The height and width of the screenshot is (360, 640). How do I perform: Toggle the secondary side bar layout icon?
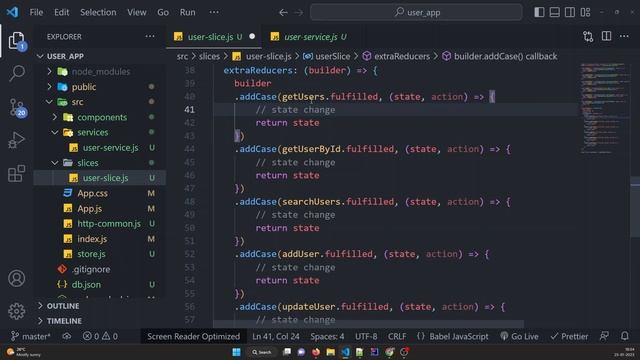[570, 12]
